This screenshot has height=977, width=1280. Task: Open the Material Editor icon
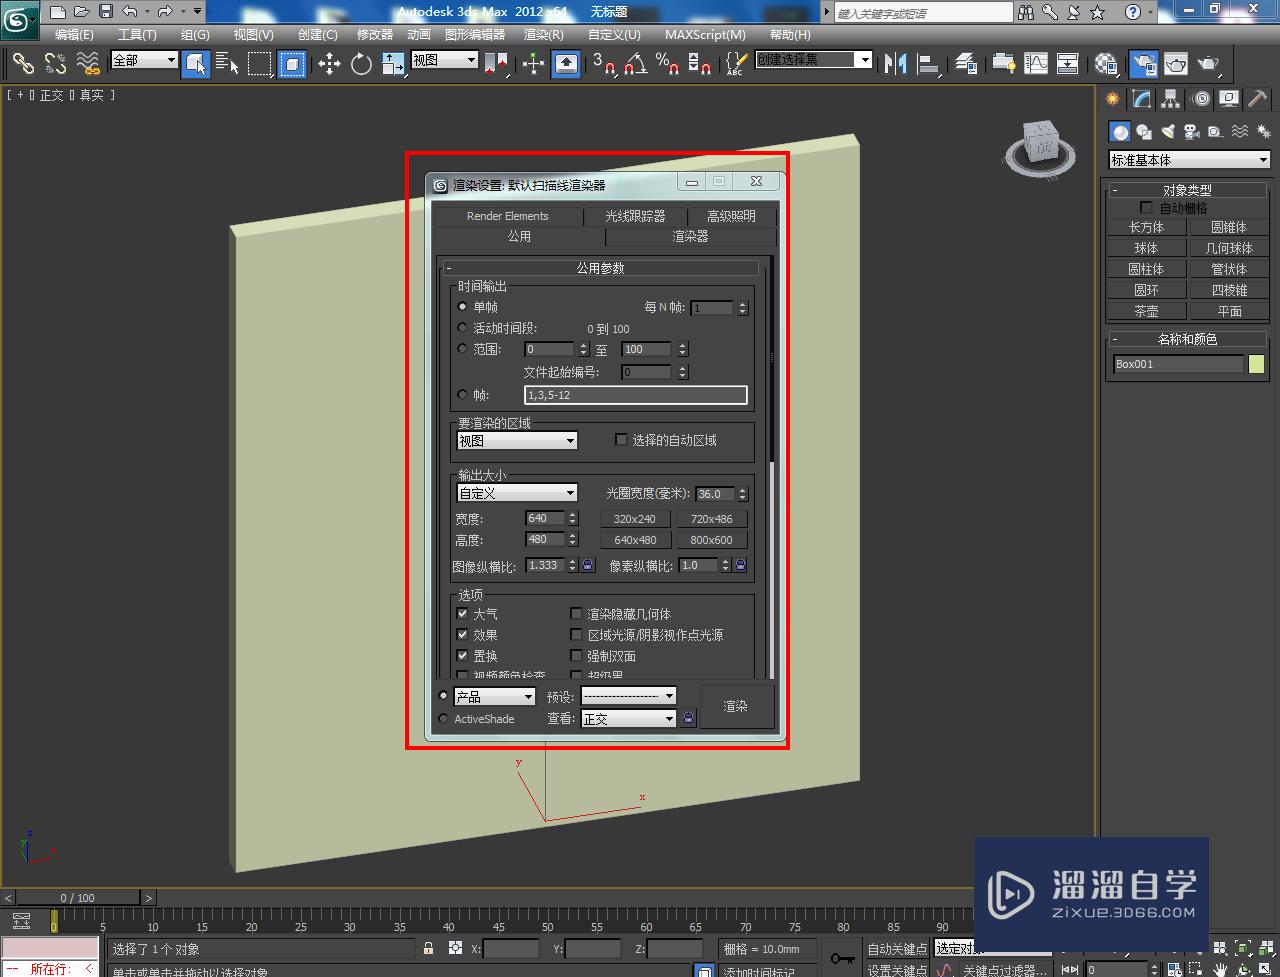coord(1106,64)
